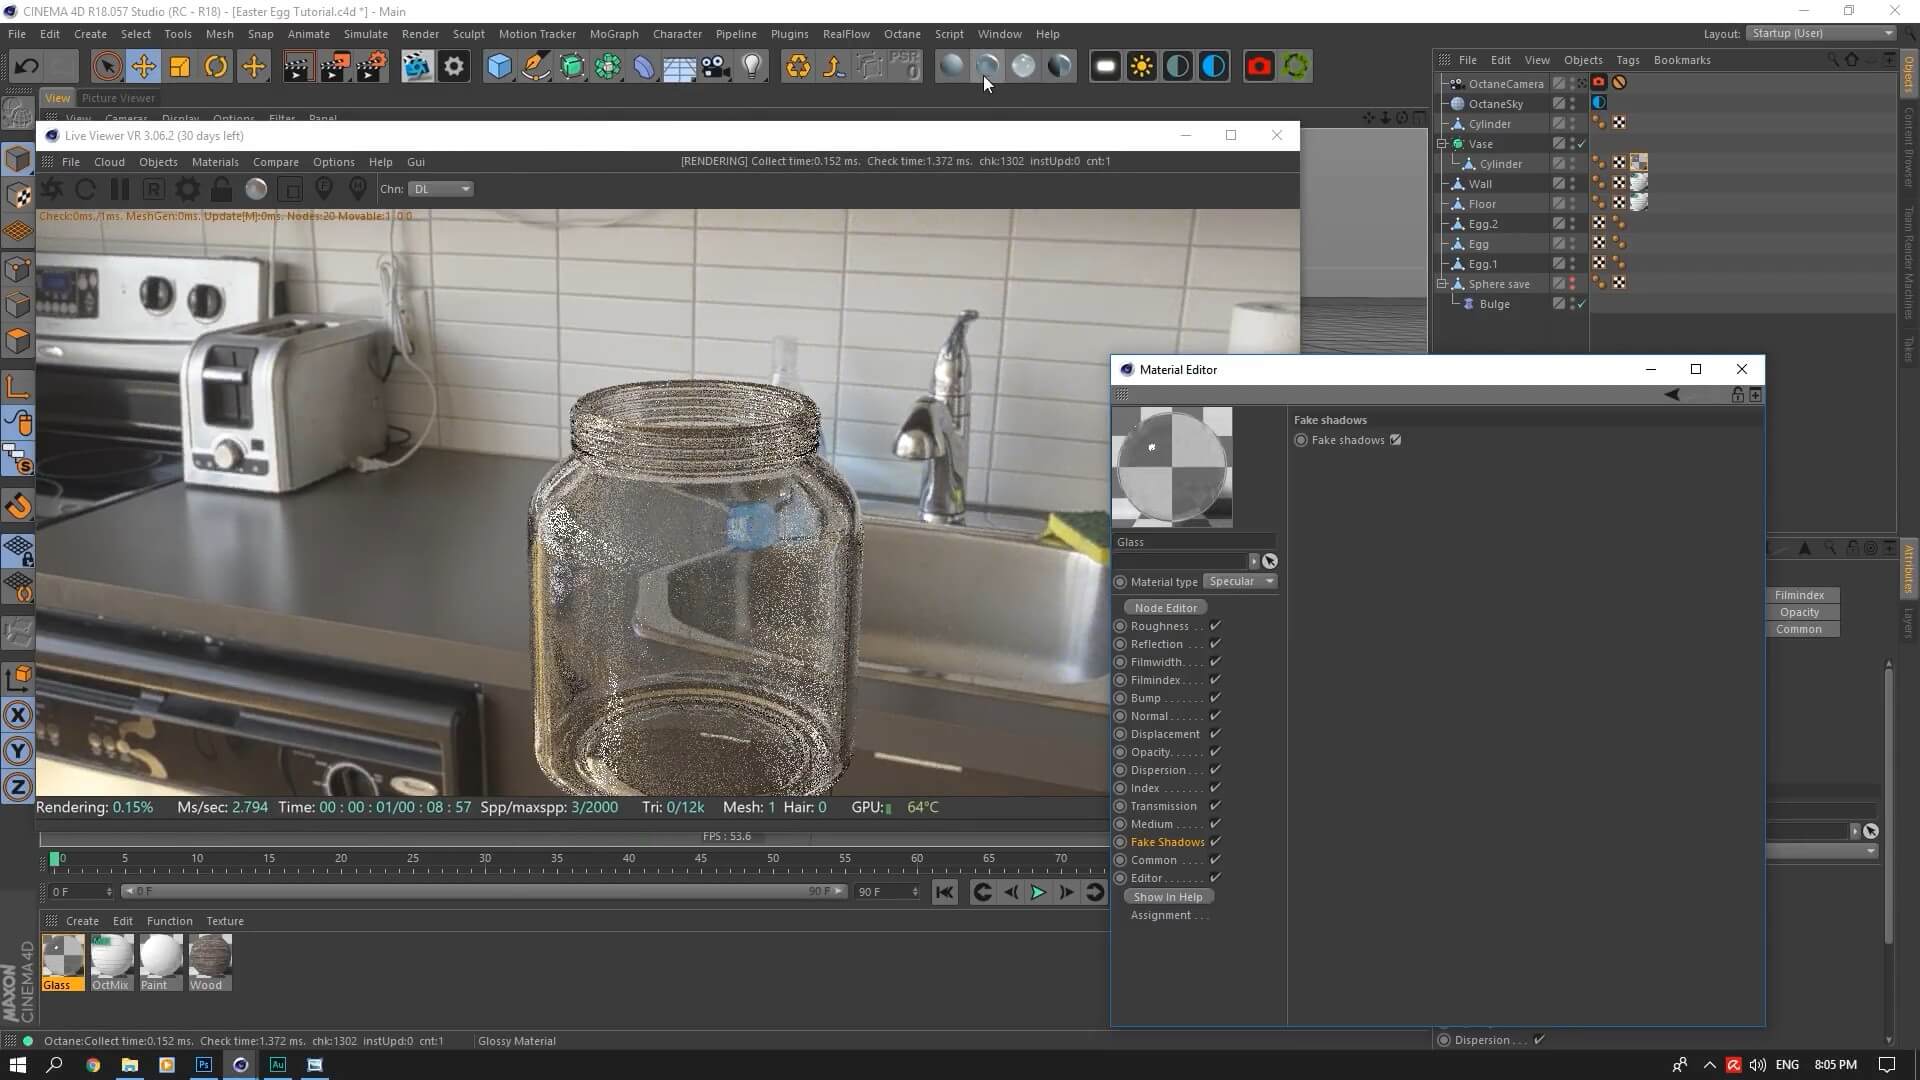Click the Live Viewer settings gear icon
This screenshot has height=1080, width=1920.
187,189
